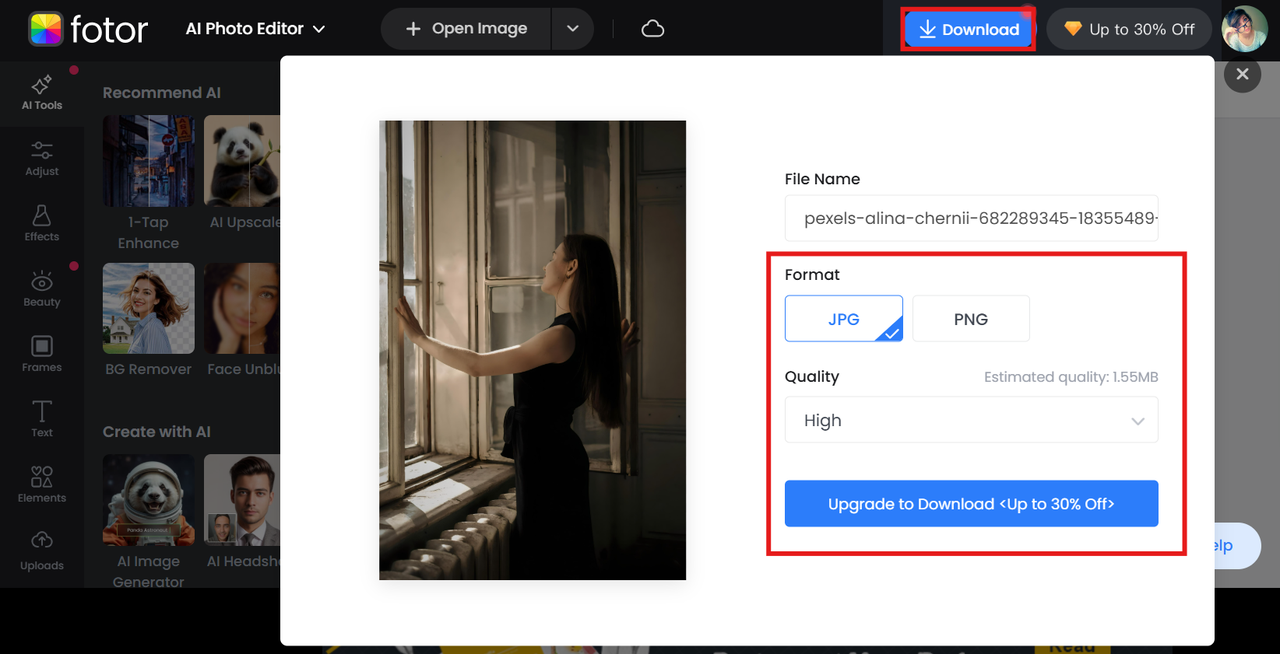This screenshot has height=654, width=1280.
Task: Expand the Open Image arrow dropdown
Action: (x=573, y=29)
